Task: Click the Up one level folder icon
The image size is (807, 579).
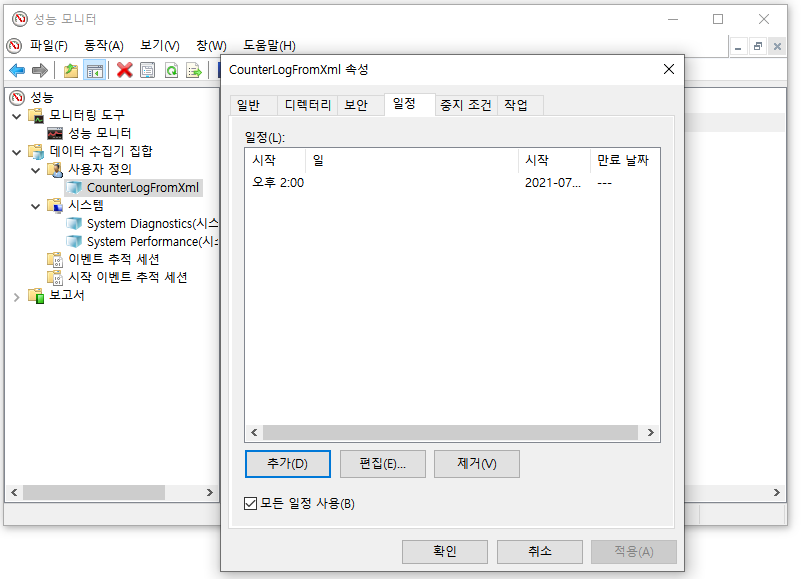Action: click(71, 70)
